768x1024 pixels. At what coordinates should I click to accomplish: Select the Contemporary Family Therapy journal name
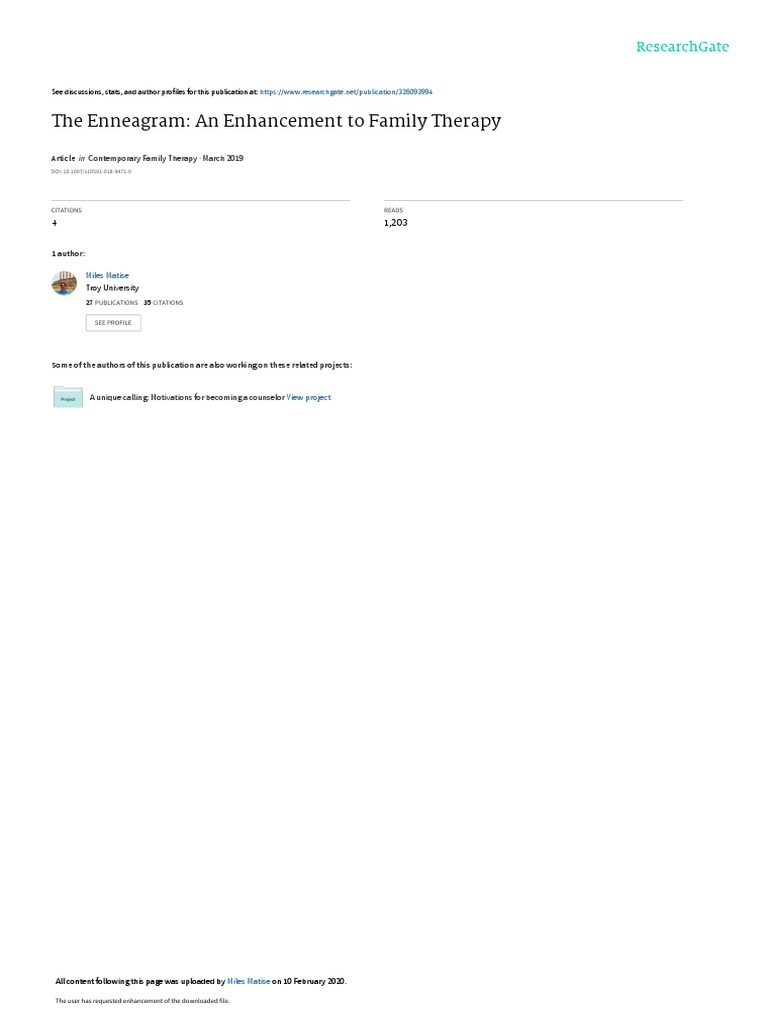click(142, 158)
